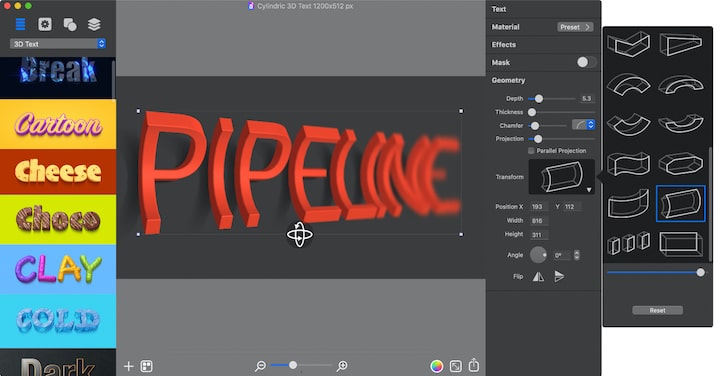The height and width of the screenshot is (376, 720).
Task: Enable Parallel Projection checkbox
Action: [x=531, y=151]
